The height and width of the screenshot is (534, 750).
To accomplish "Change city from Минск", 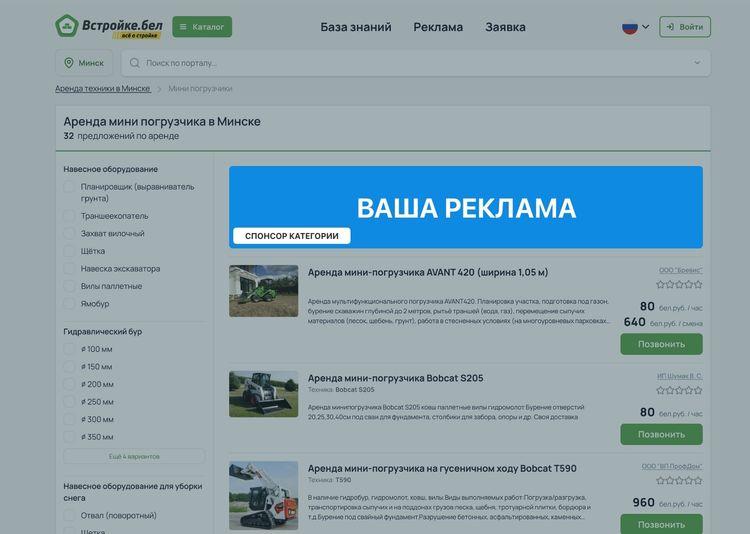I will 84,63.
